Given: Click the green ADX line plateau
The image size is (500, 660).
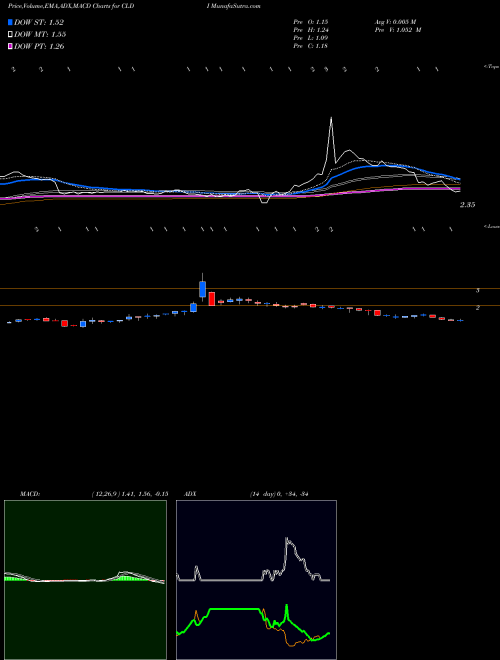Looking at the screenshot, I should click(235, 609).
